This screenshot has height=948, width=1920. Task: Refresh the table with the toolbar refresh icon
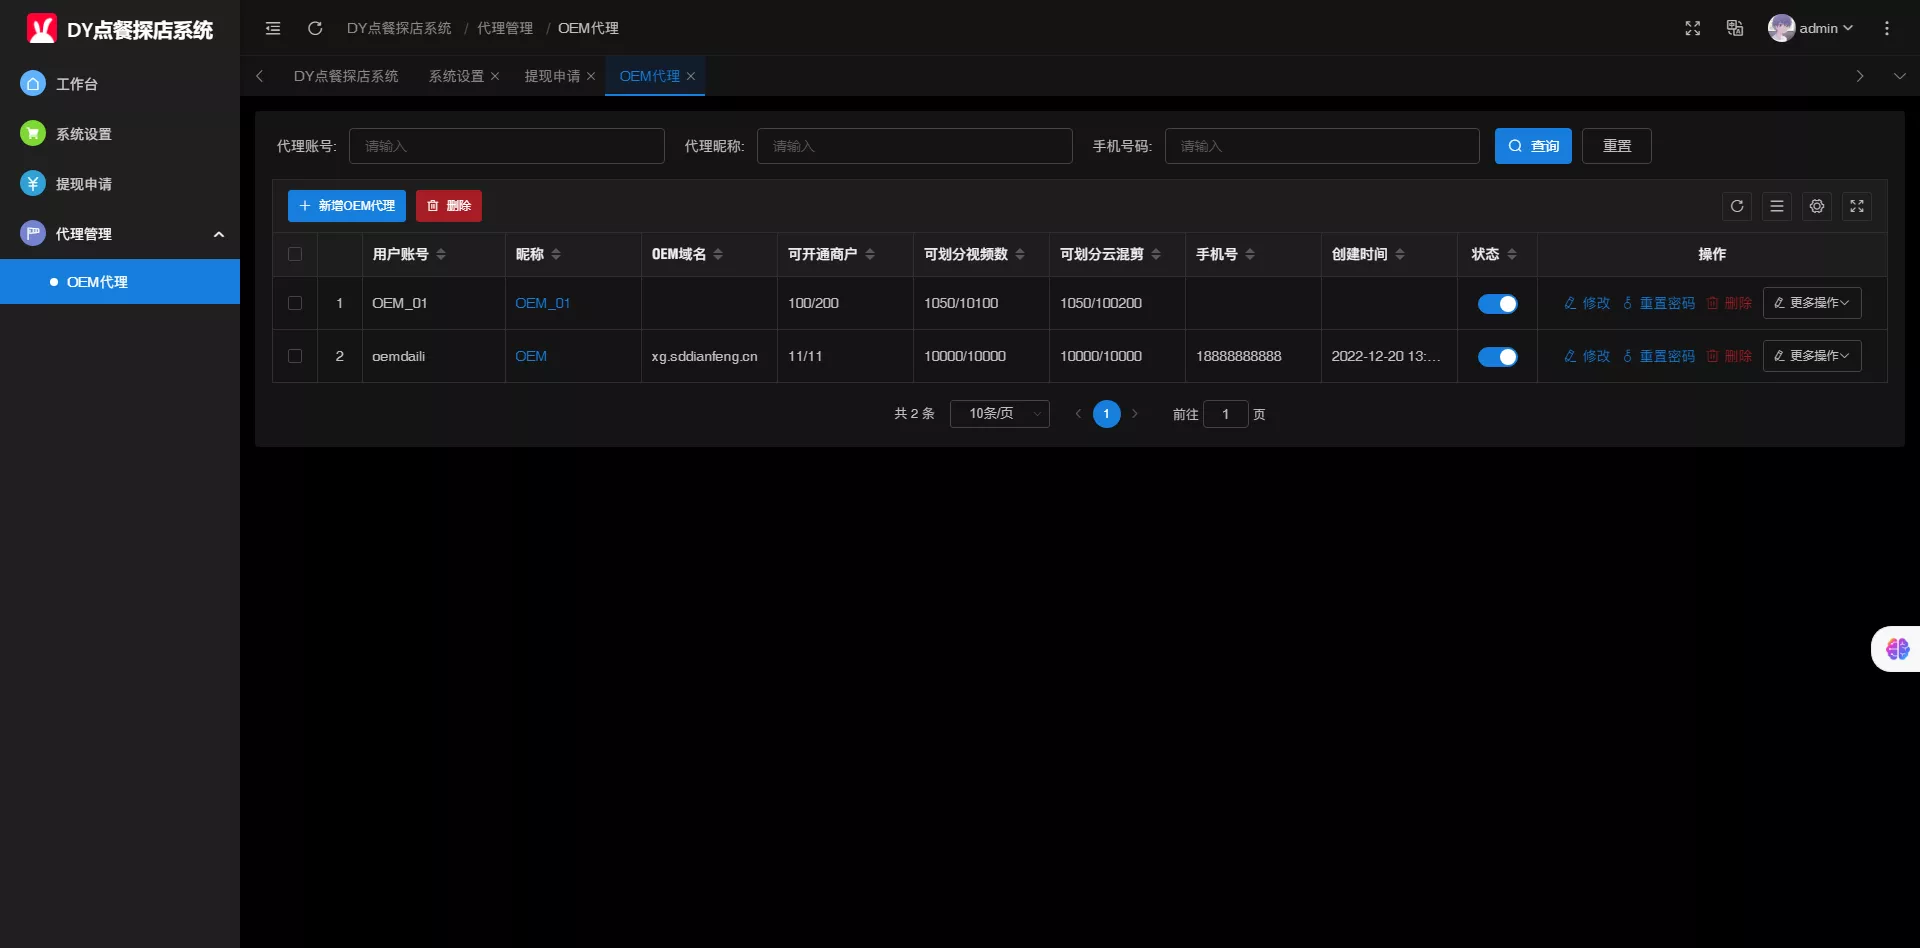(1737, 206)
